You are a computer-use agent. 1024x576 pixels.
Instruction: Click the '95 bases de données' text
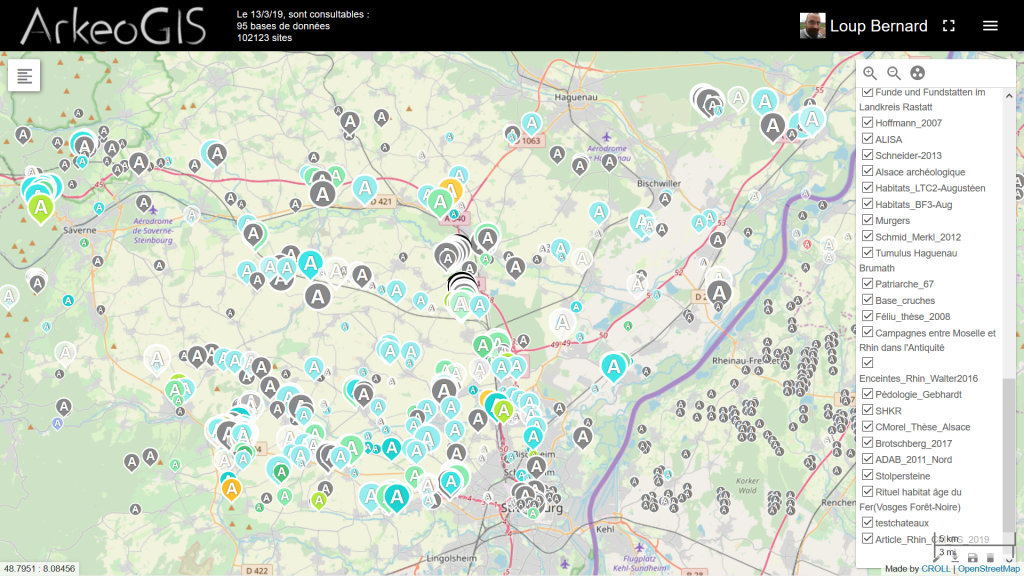click(283, 26)
